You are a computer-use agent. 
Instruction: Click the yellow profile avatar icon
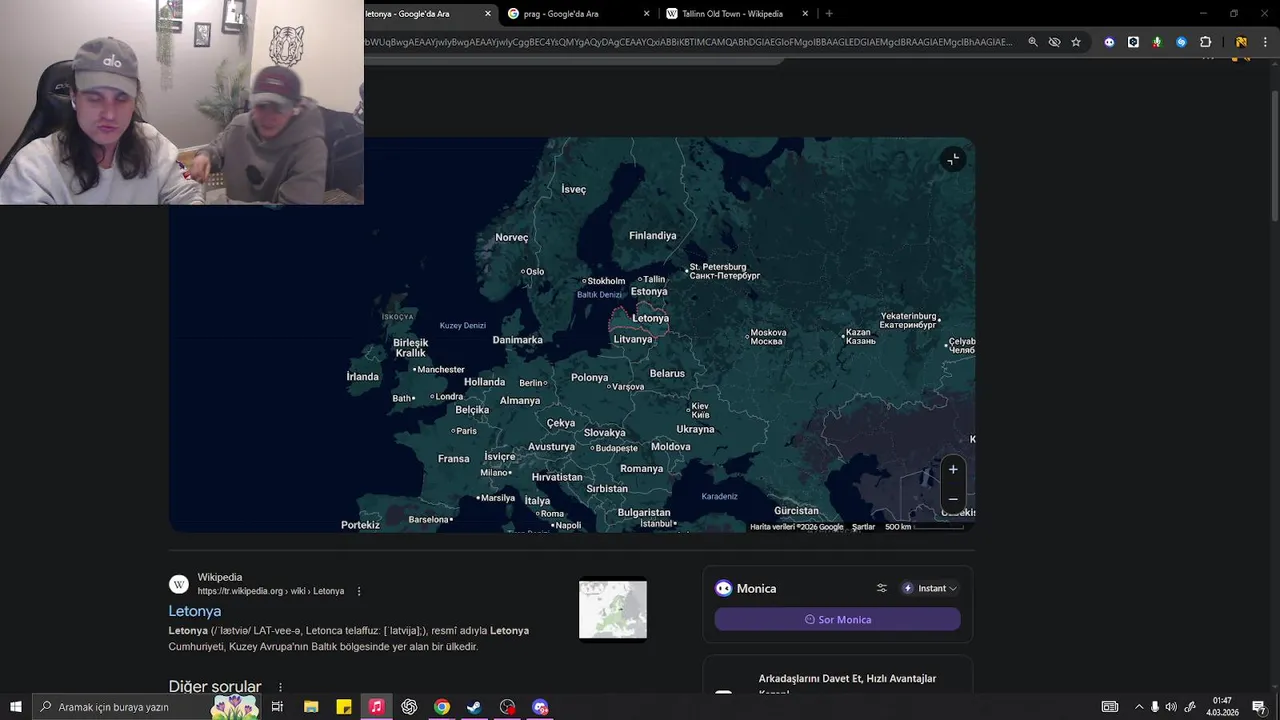click(x=1241, y=42)
